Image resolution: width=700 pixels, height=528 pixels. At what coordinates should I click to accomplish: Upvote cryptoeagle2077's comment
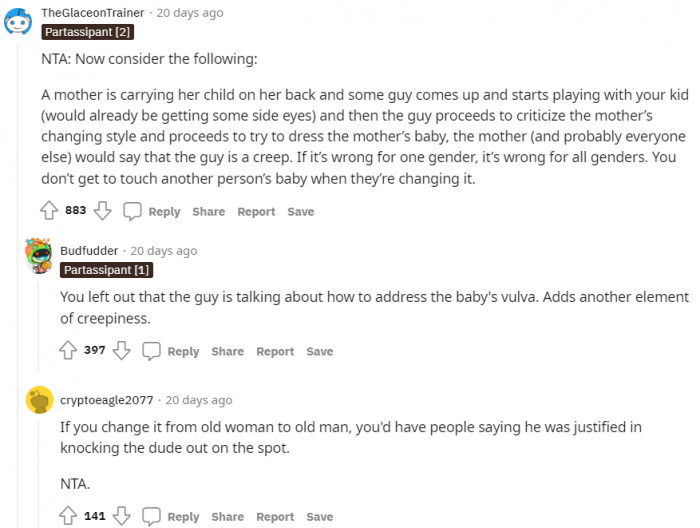click(x=69, y=516)
